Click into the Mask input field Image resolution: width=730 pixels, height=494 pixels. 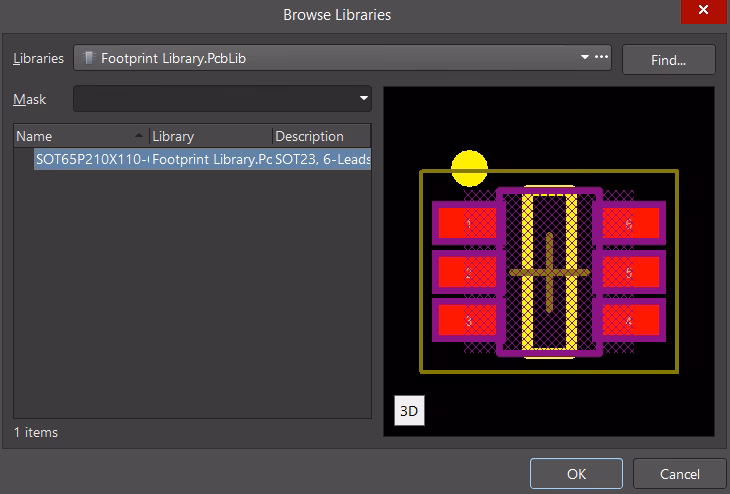(x=215, y=99)
